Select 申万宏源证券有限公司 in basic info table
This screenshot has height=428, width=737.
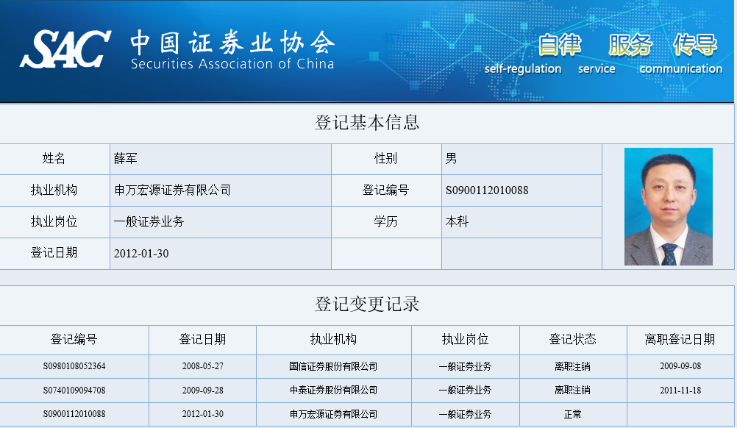[x=172, y=190]
